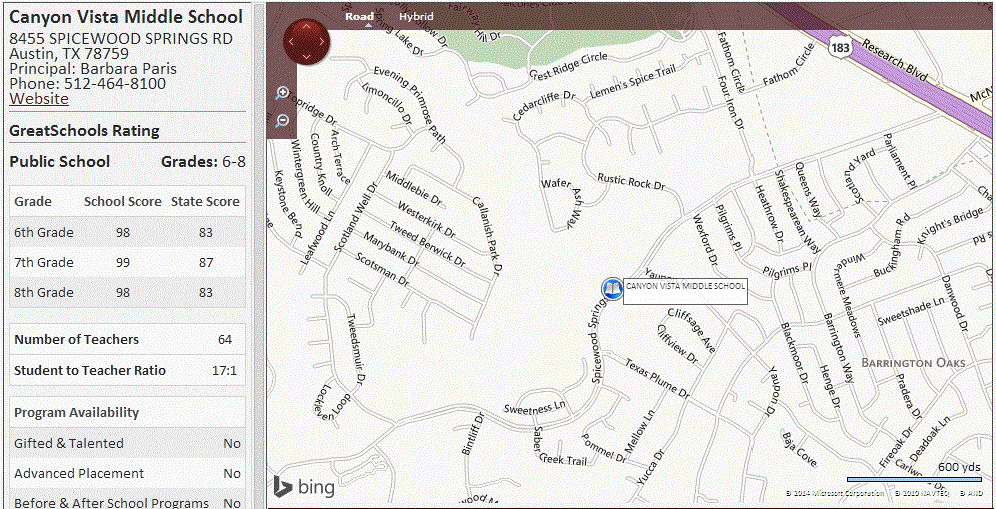Click the Bing logo
Viewport: 996px width, 509px height.
point(304,487)
